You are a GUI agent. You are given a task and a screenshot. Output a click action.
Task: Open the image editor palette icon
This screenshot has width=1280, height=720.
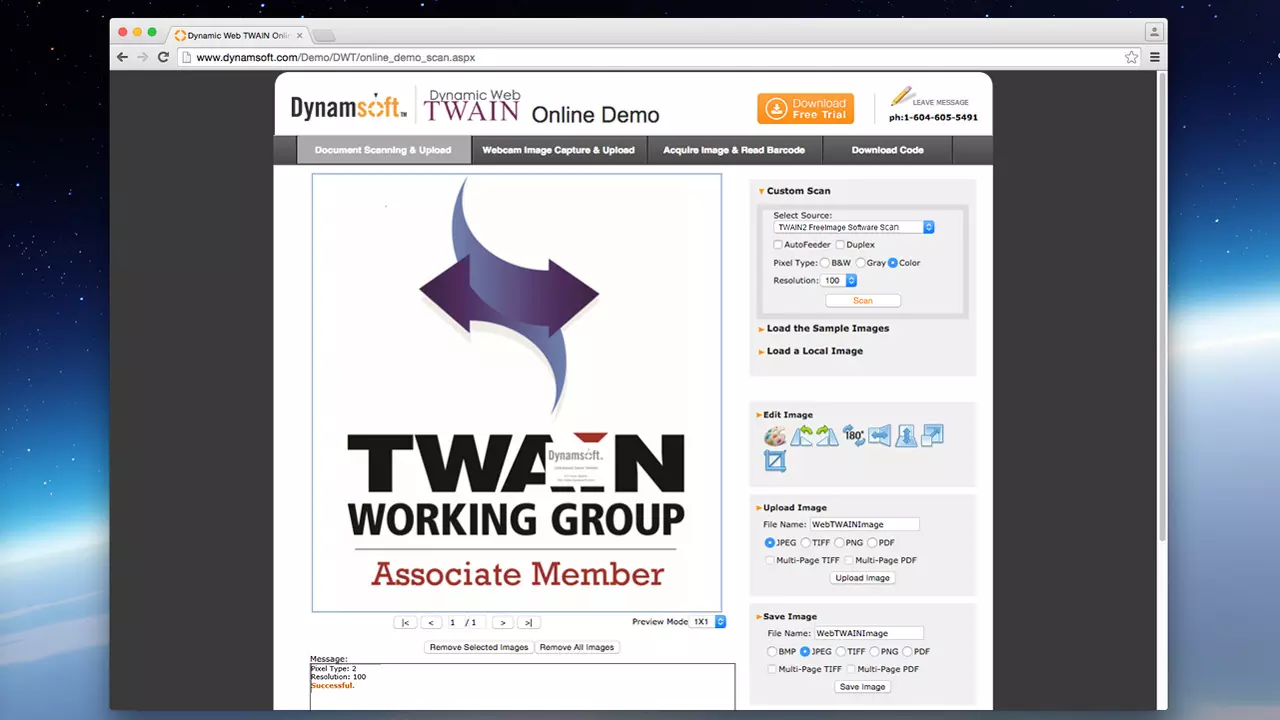tap(774, 436)
